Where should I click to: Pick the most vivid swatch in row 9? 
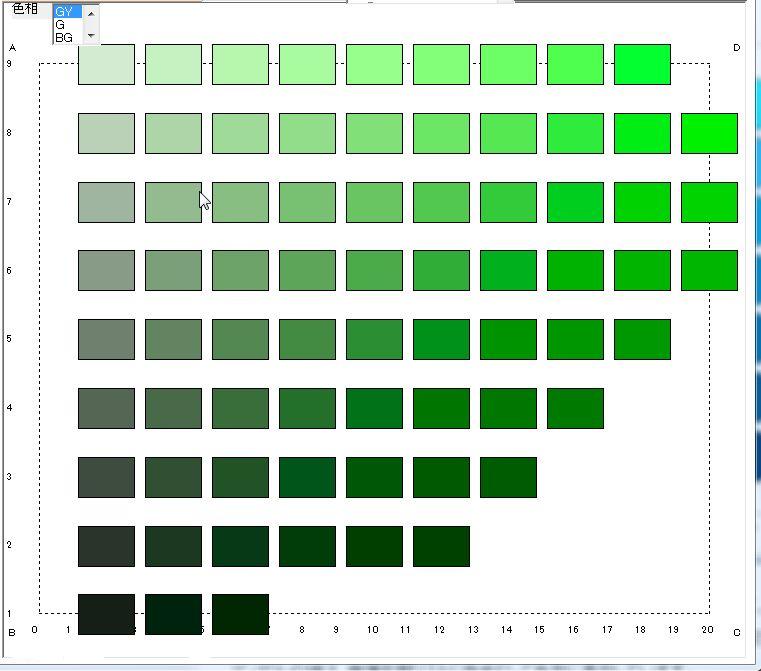tap(642, 64)
